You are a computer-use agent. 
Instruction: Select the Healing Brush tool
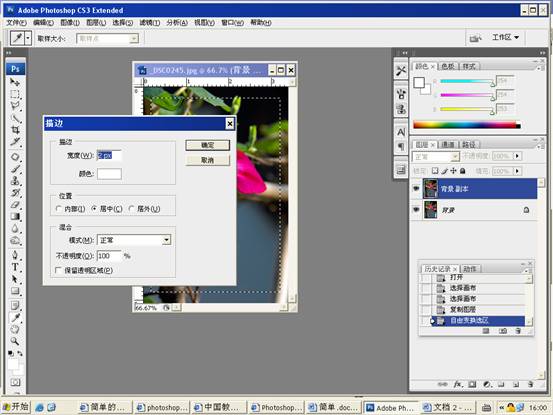pyautogui.click(x=15, y=157)
